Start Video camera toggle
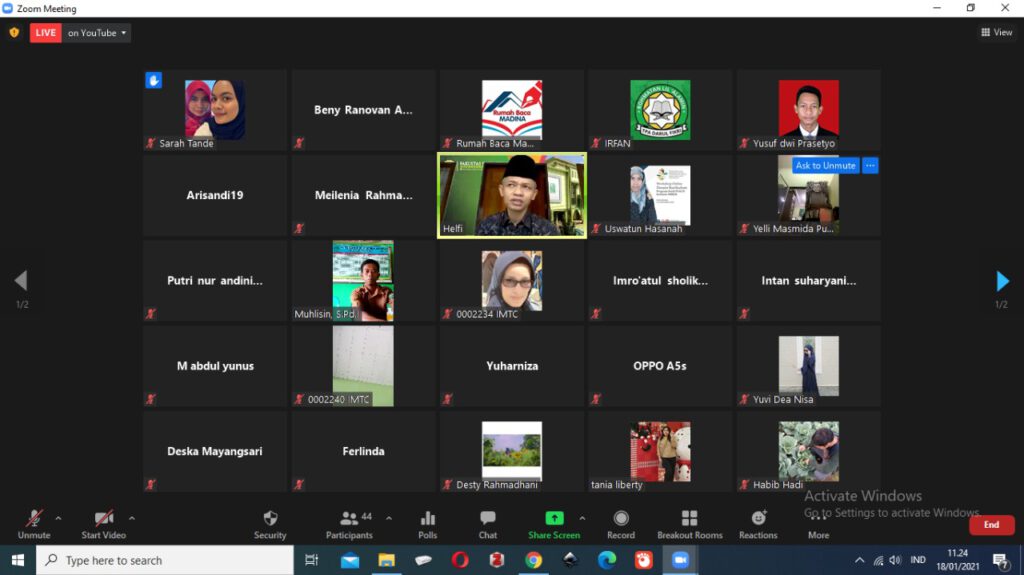Screen dimensions: 1024x575 pos(104,518)
